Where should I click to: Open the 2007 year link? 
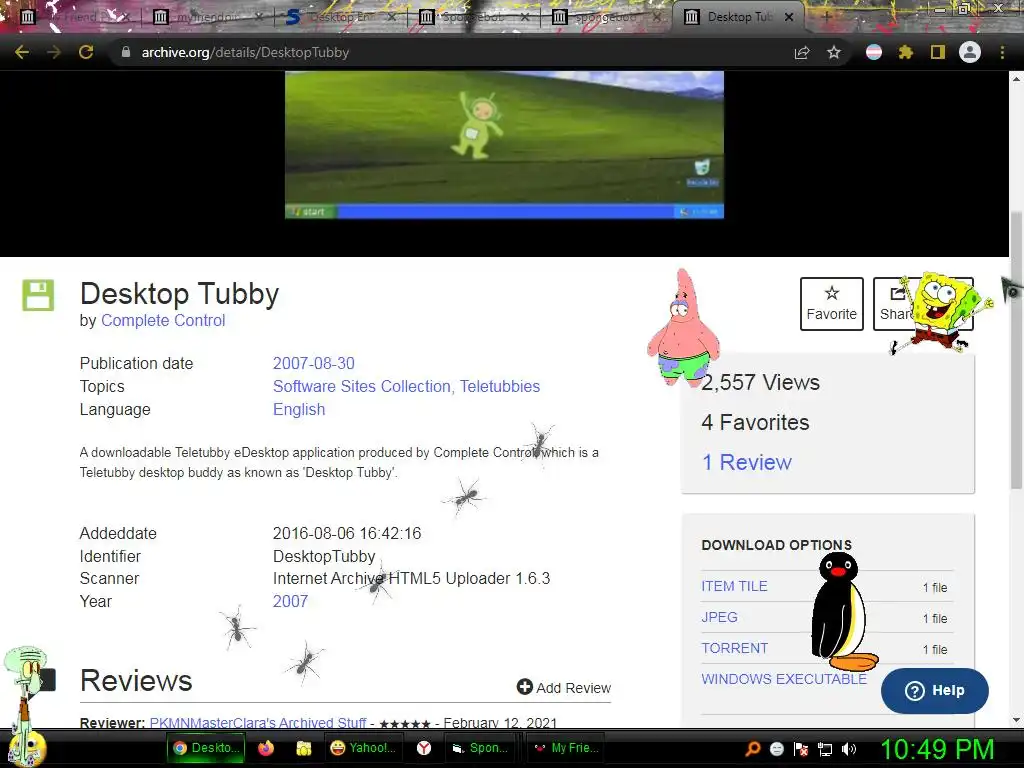(x=290, y=601)
